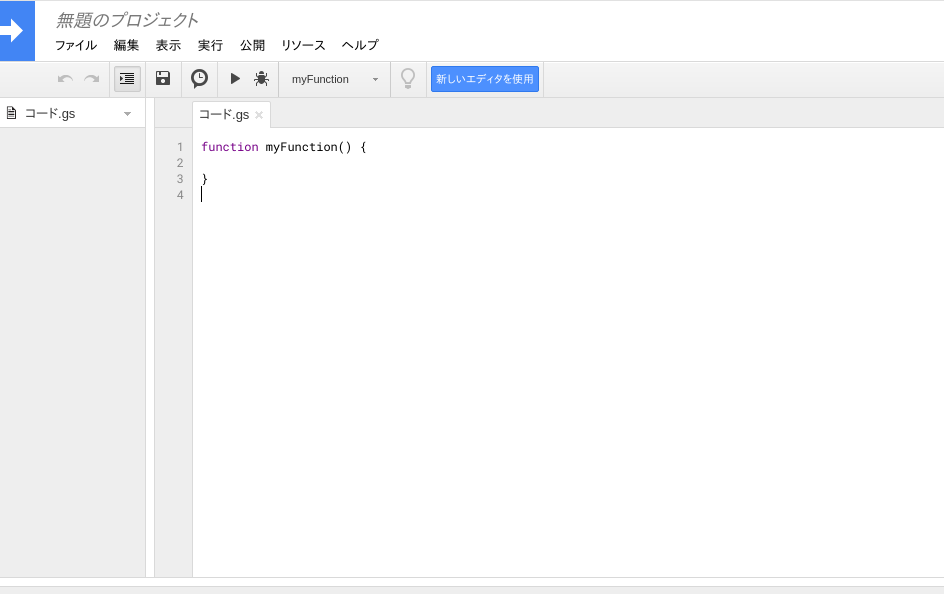
Task: Start the debugger using the bug icon
Action: (x=261, y=78)
